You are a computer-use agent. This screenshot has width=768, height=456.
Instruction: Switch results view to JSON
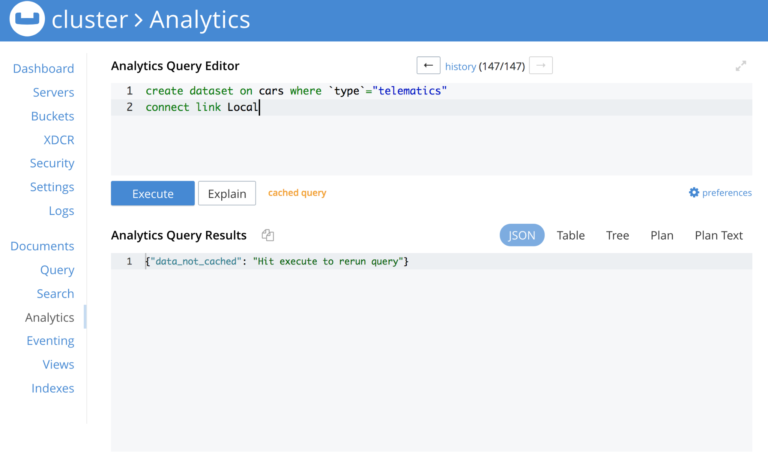click(x=522, y=235)
